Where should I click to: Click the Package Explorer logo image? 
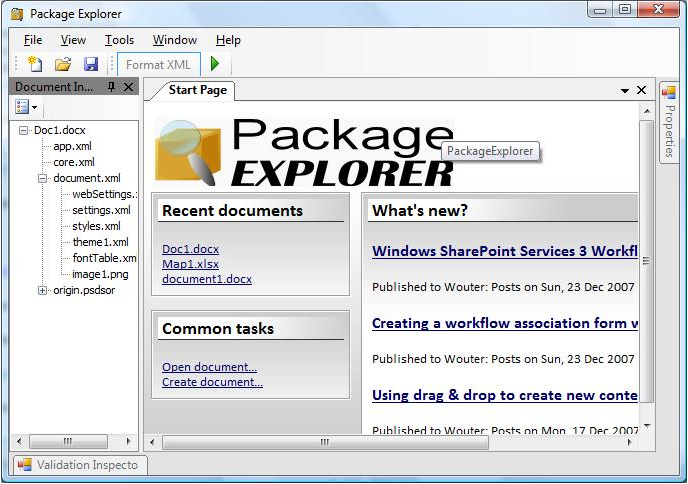click(x=304, y=151)
